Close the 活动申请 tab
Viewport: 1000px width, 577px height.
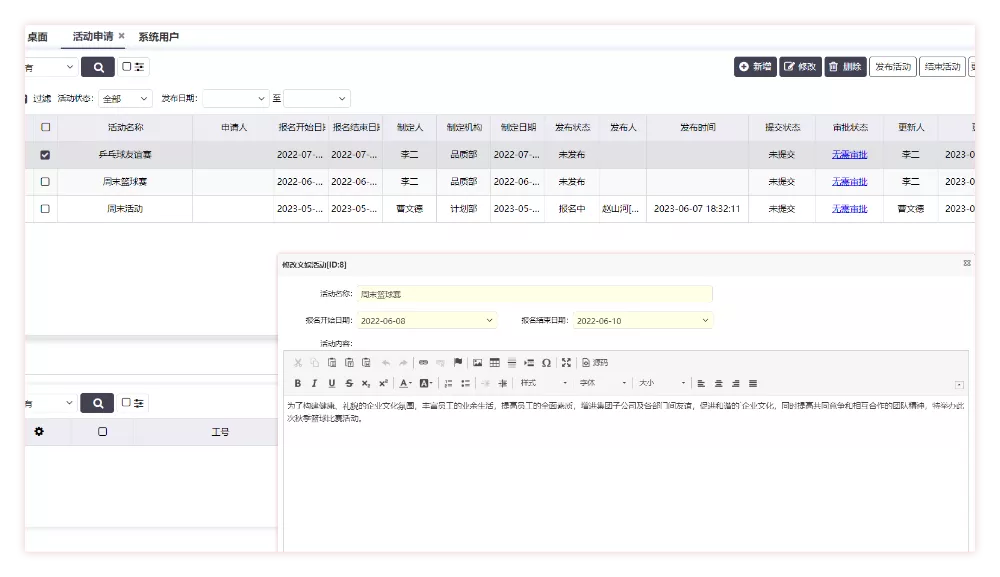[x=121, y=36]
